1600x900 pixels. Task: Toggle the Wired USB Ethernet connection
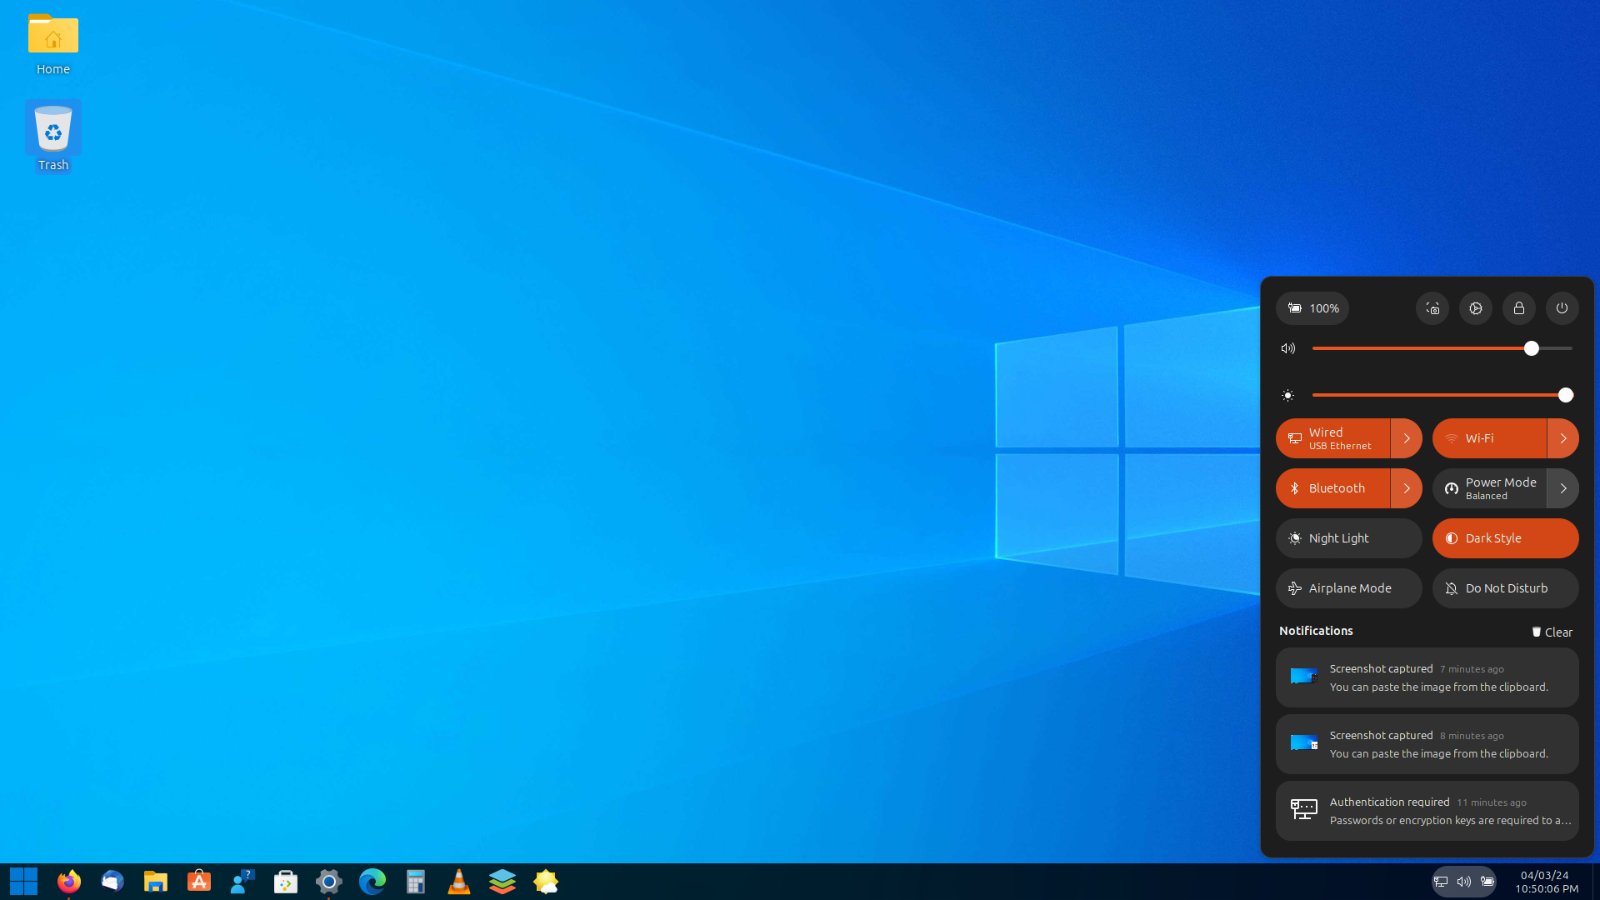click(x=1333, y=438)
